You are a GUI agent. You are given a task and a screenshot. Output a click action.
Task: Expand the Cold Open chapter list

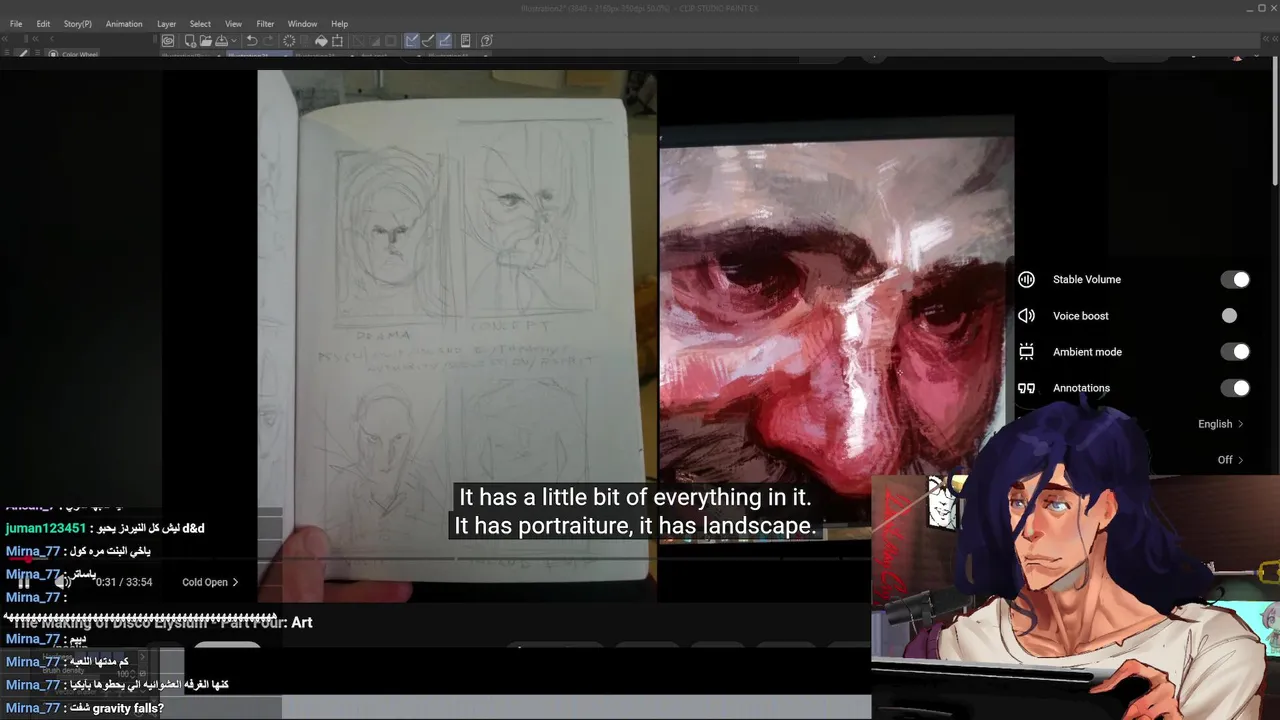(x=210, y=582)
